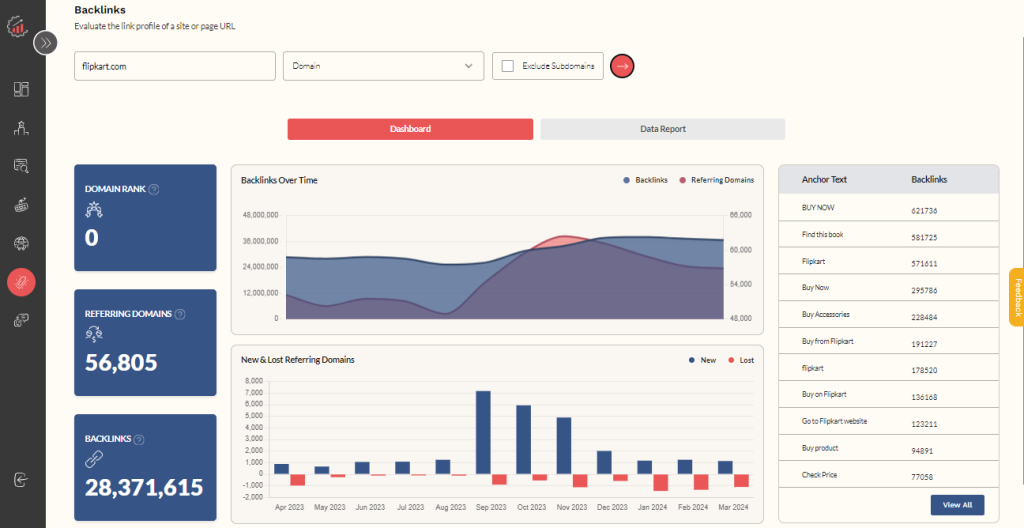
Task: Toggle Backlinks series legend in area chart
Action: point(645,180)
